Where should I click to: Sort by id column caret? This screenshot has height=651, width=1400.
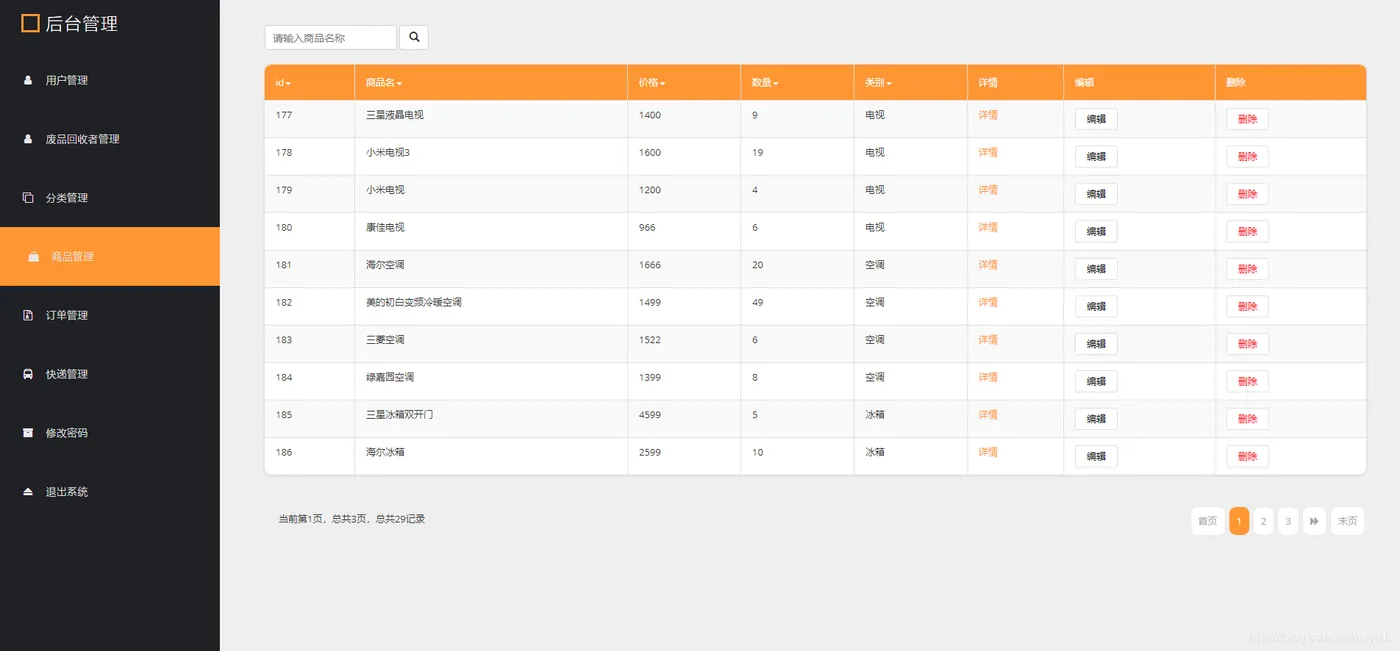[x=289, y=84]
